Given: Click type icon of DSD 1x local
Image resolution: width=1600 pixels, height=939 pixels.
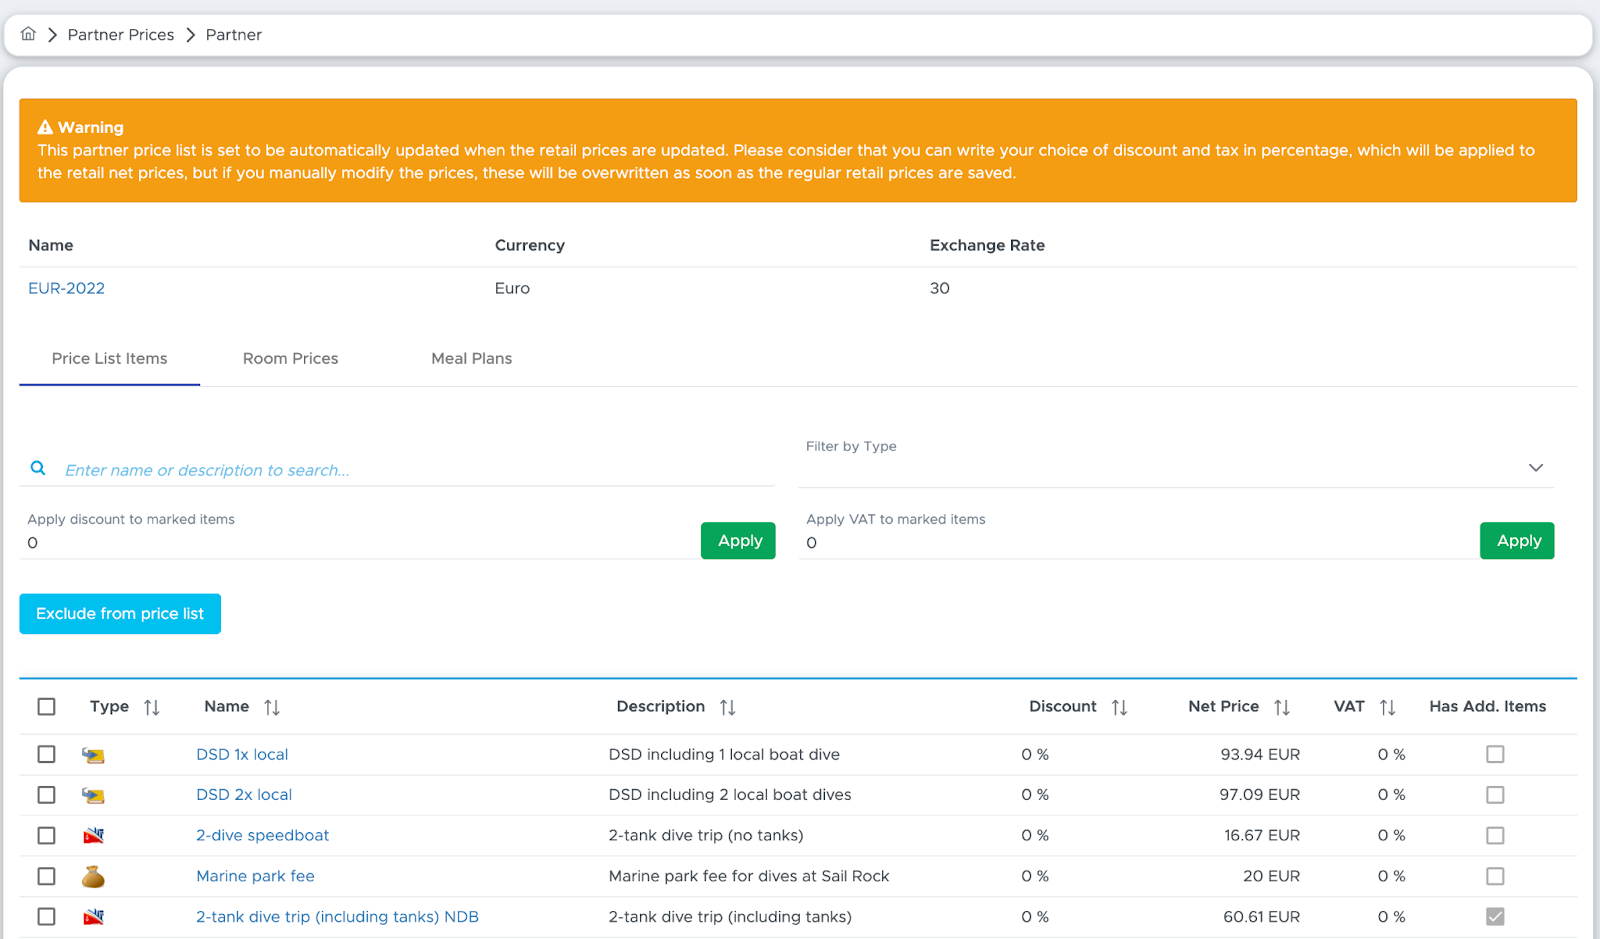Looking at the screenshot, I should tap(93, 755).
